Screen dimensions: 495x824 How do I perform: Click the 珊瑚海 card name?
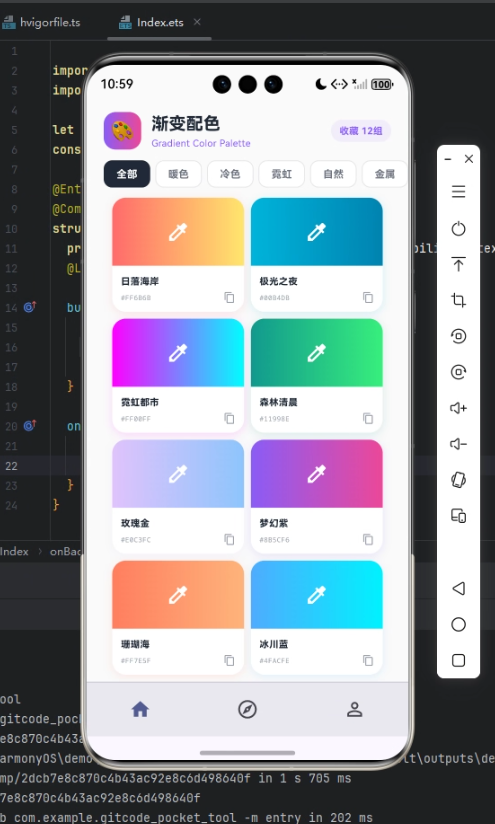(135, 644)
